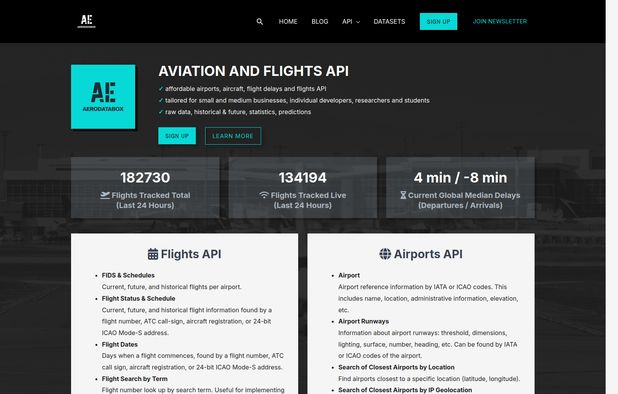618x394 pixels.
Task: Click the plane icon beside Flights Tracked Total
Action: [105, 195]
